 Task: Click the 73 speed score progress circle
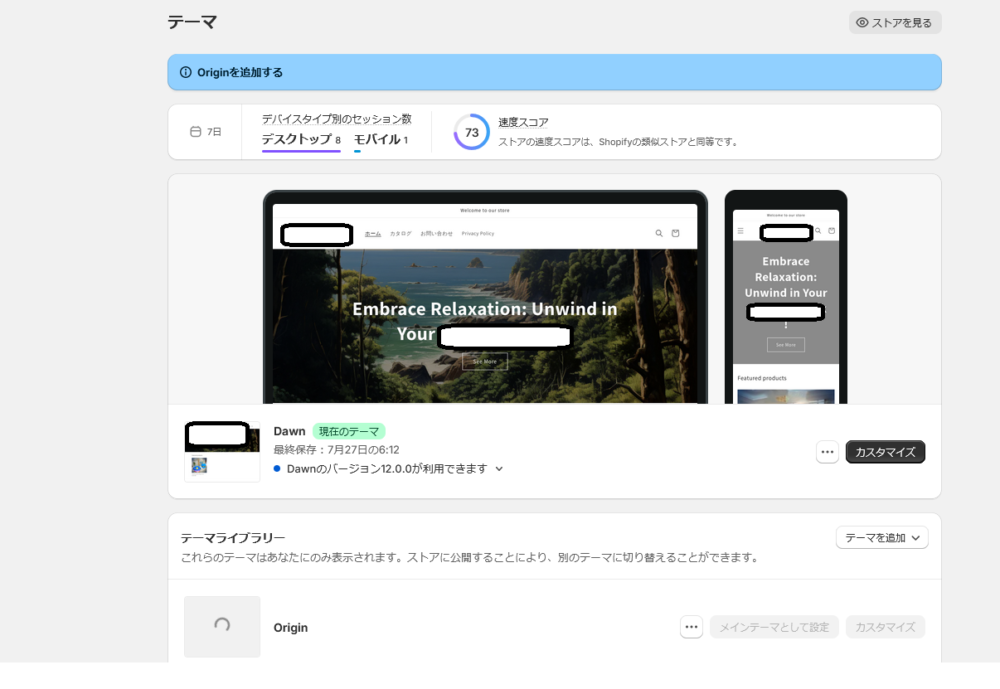click(x=471, y=132)
